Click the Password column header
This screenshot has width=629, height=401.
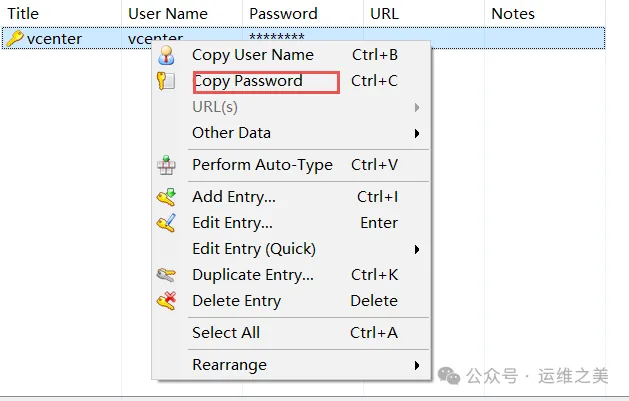tap(283, 14)
